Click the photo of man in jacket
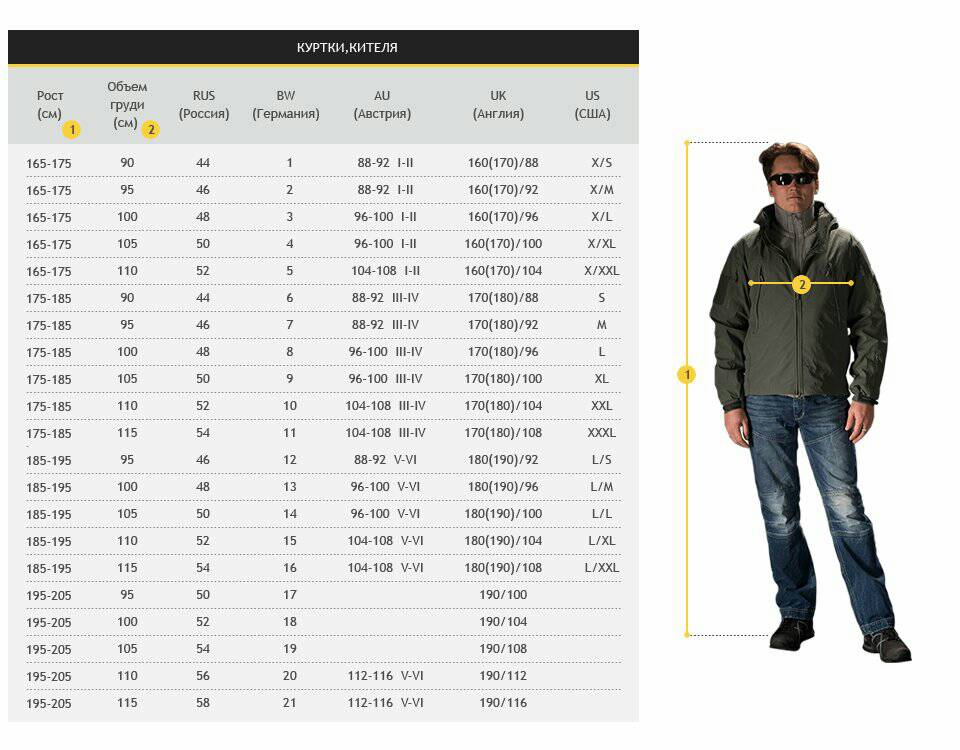The image size is (960, 750). (811, 401)
